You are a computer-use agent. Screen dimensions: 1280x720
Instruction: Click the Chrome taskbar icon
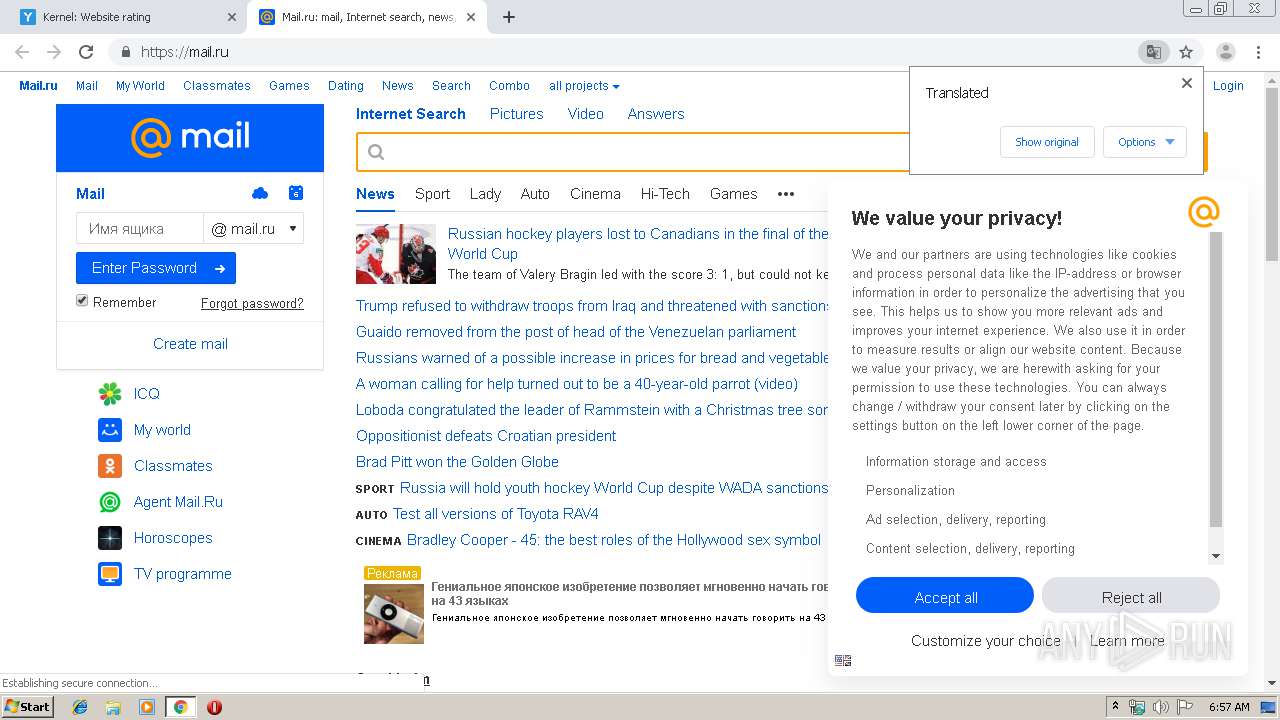[180, 707]
